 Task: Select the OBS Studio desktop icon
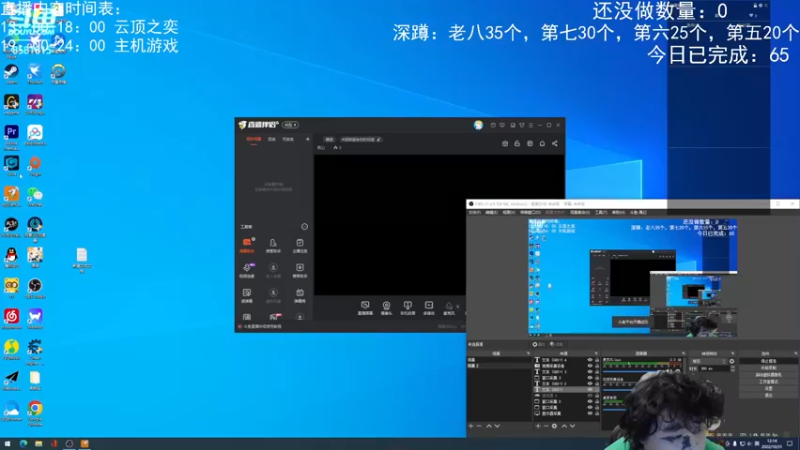(x=35, y=286)
